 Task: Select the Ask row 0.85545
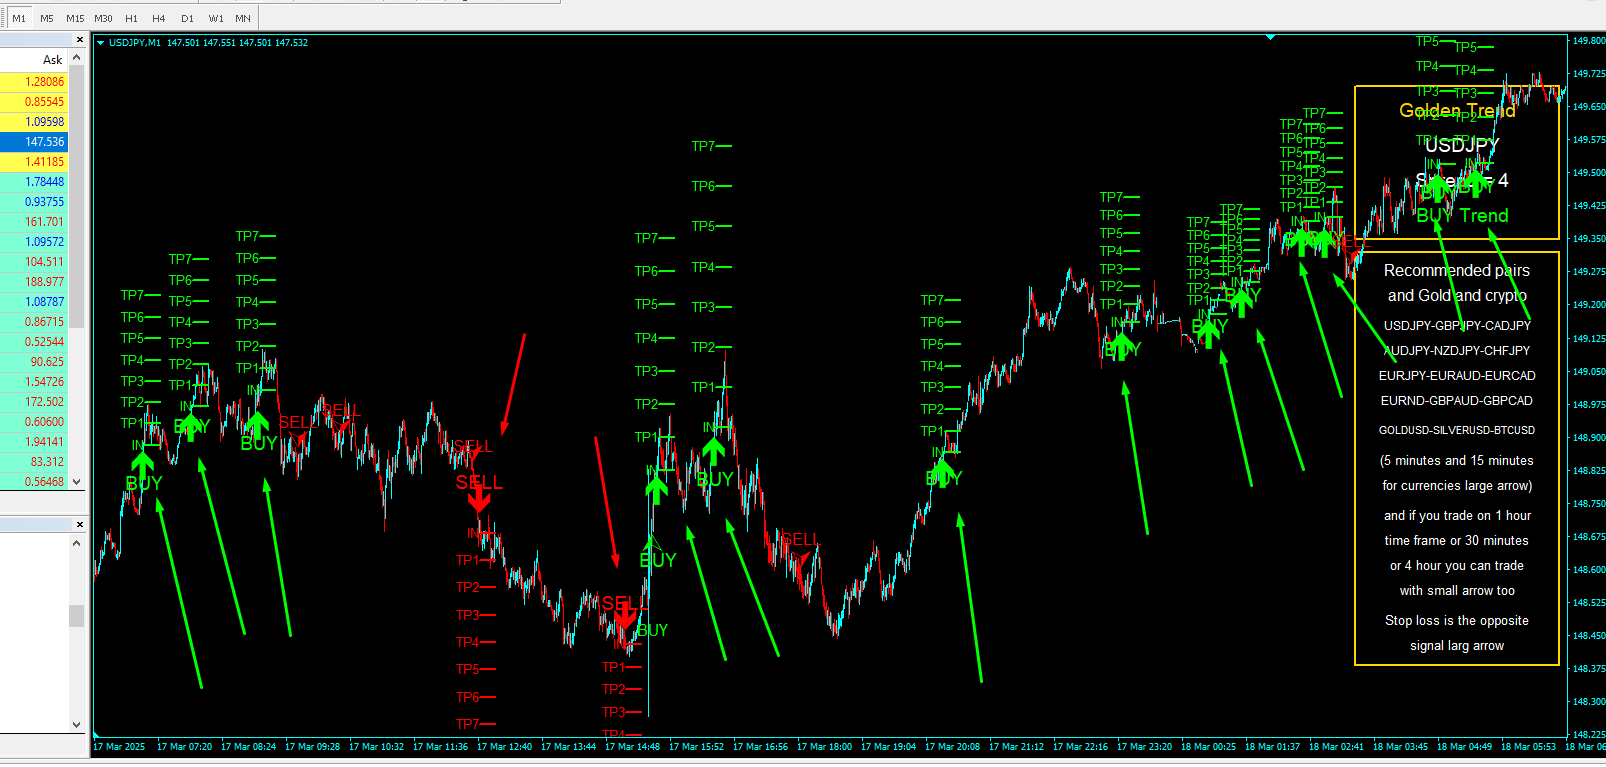34,102
